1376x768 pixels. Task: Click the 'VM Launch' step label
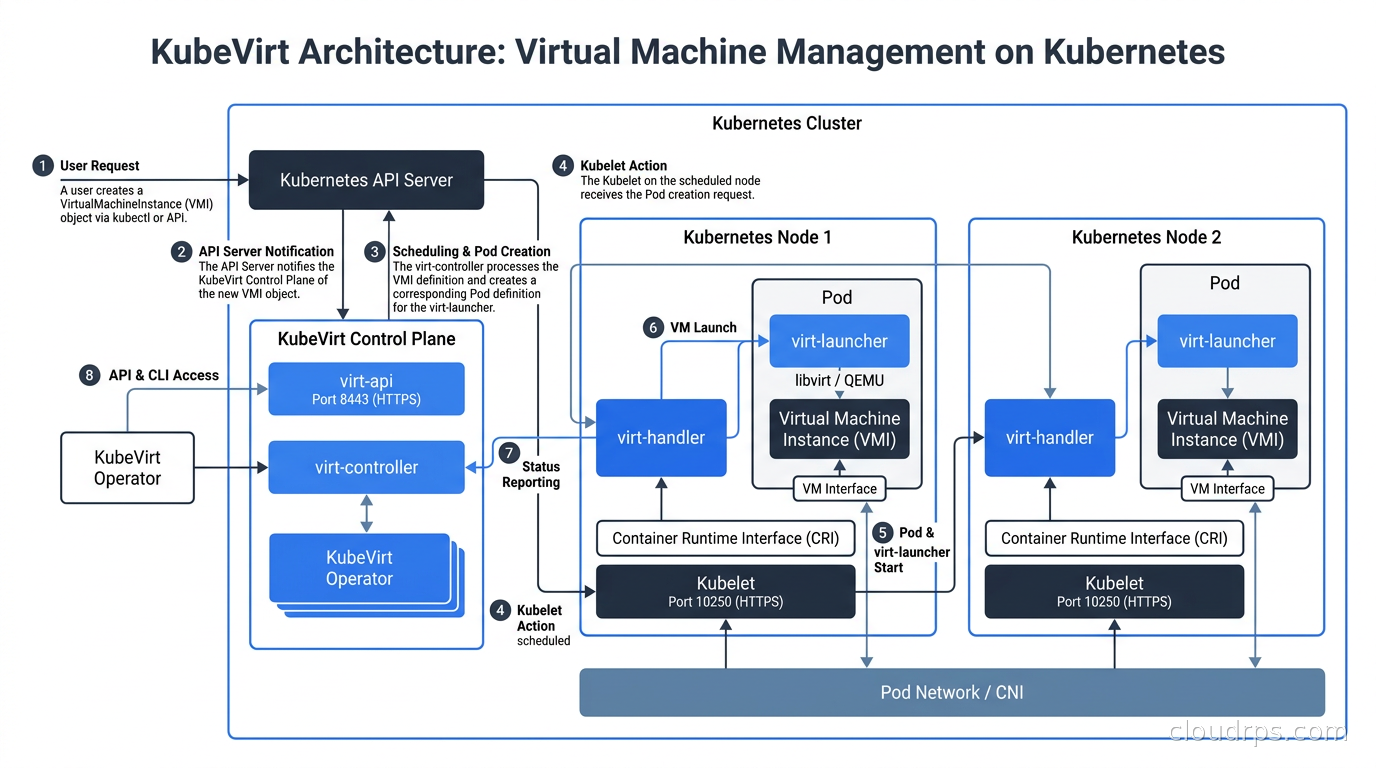704,327
